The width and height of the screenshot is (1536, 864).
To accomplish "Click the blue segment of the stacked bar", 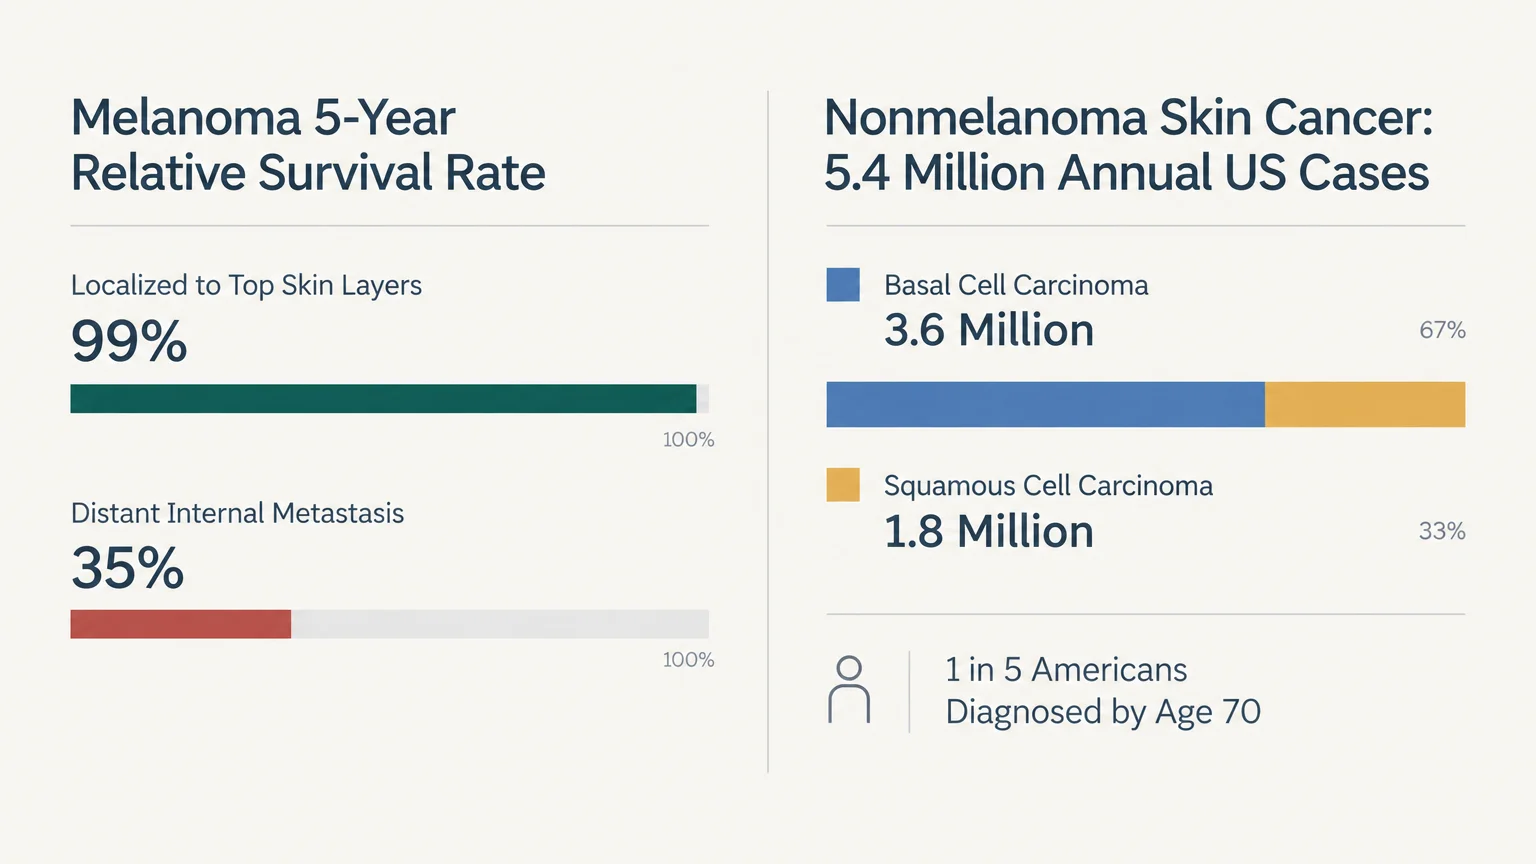I will tap(1045, 404).
